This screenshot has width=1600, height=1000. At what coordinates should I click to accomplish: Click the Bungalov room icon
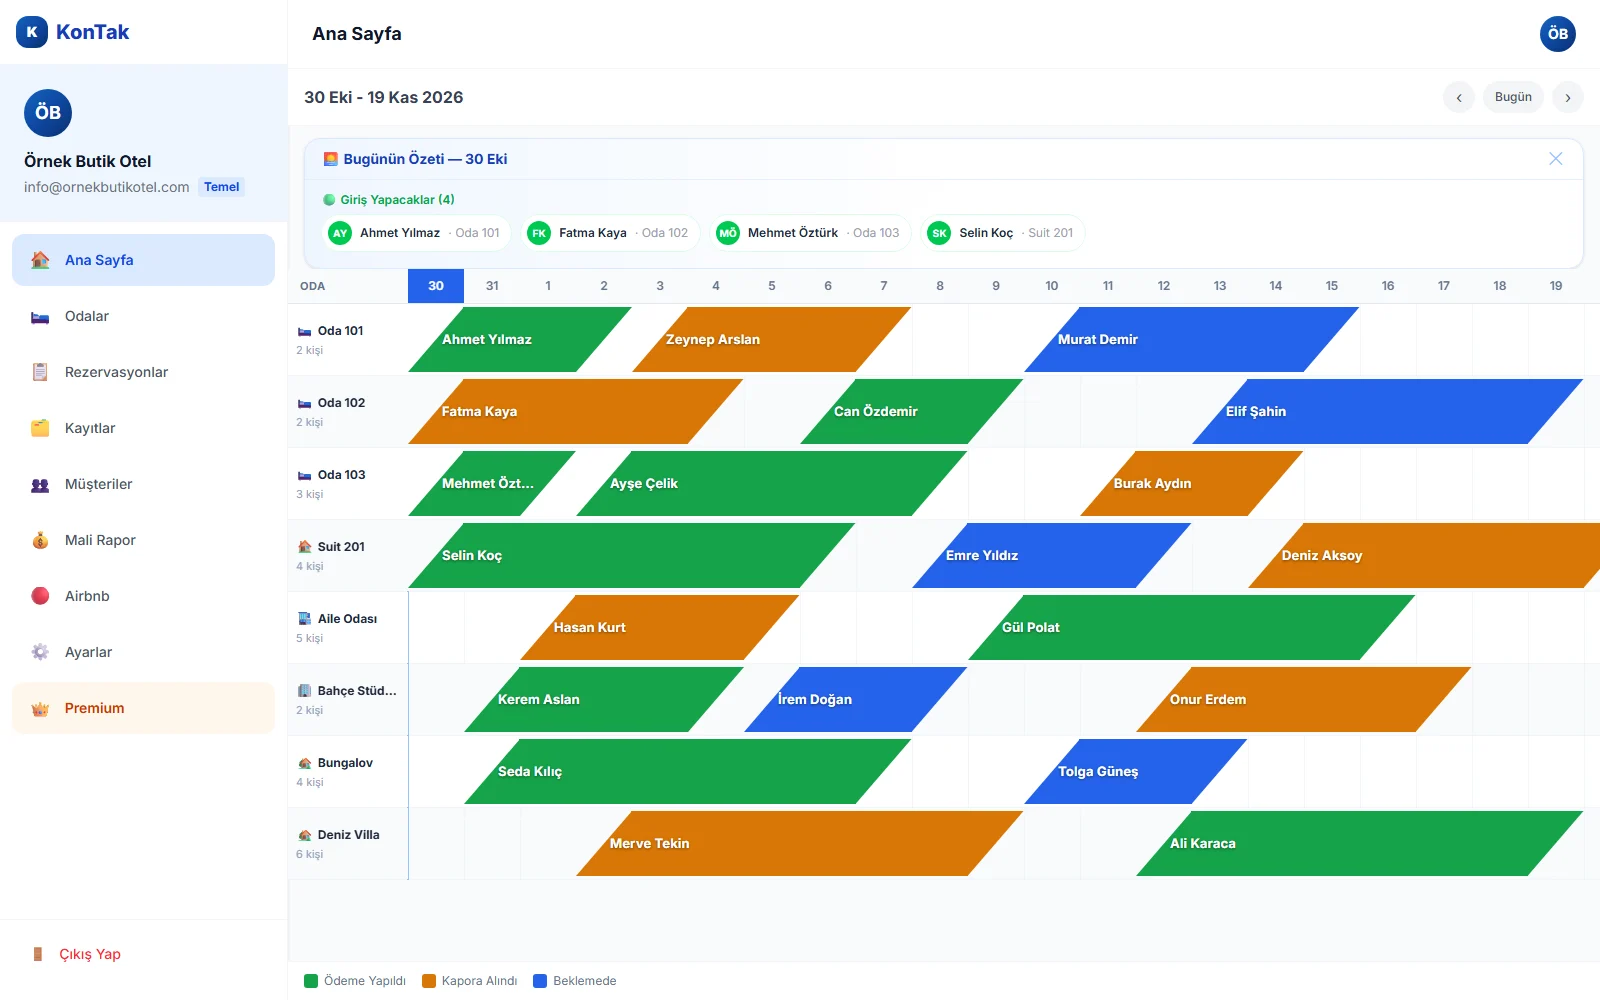pyautogui.click(x=305, y=763)
